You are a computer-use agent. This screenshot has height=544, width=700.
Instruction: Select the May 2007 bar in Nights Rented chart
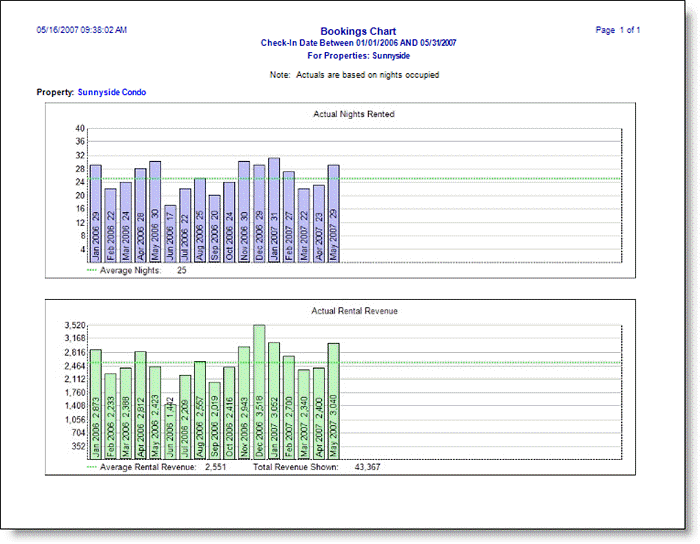(334, 214)
